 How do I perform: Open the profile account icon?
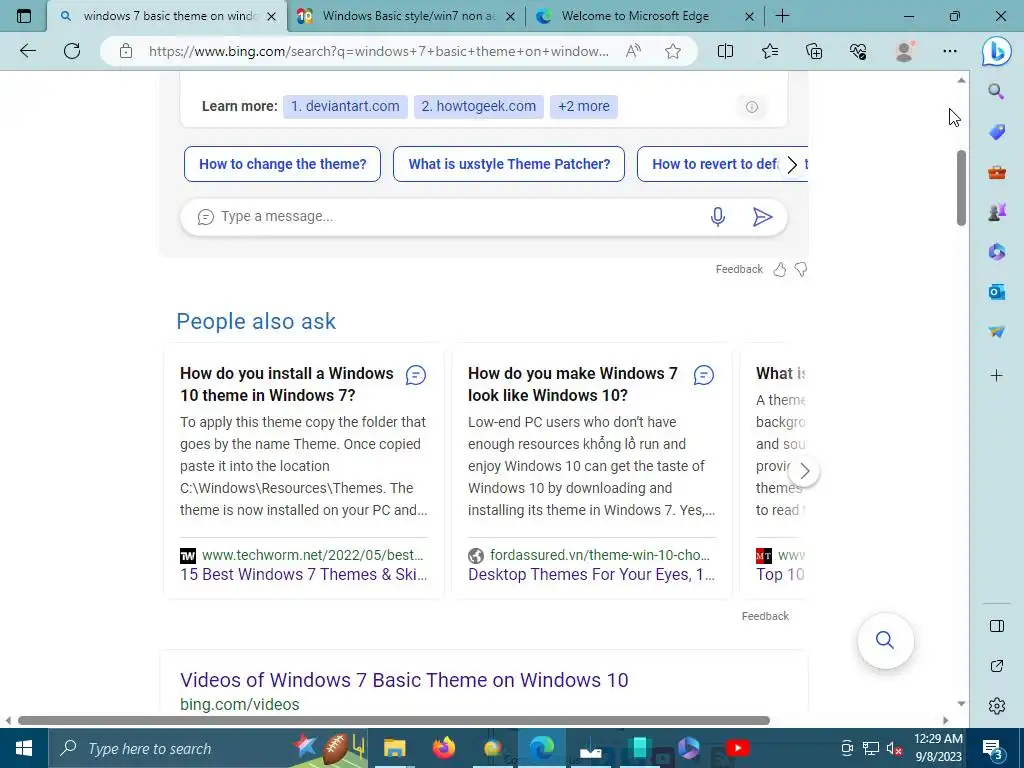pyautogui.click(x=904, y=51)
